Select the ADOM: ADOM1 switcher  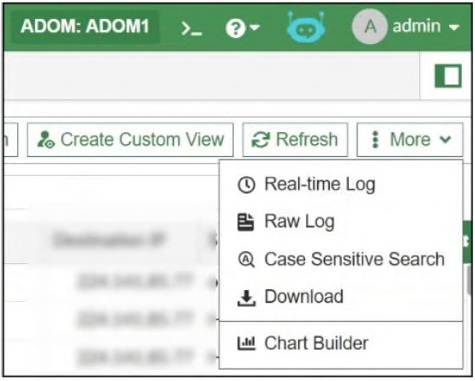85,26
